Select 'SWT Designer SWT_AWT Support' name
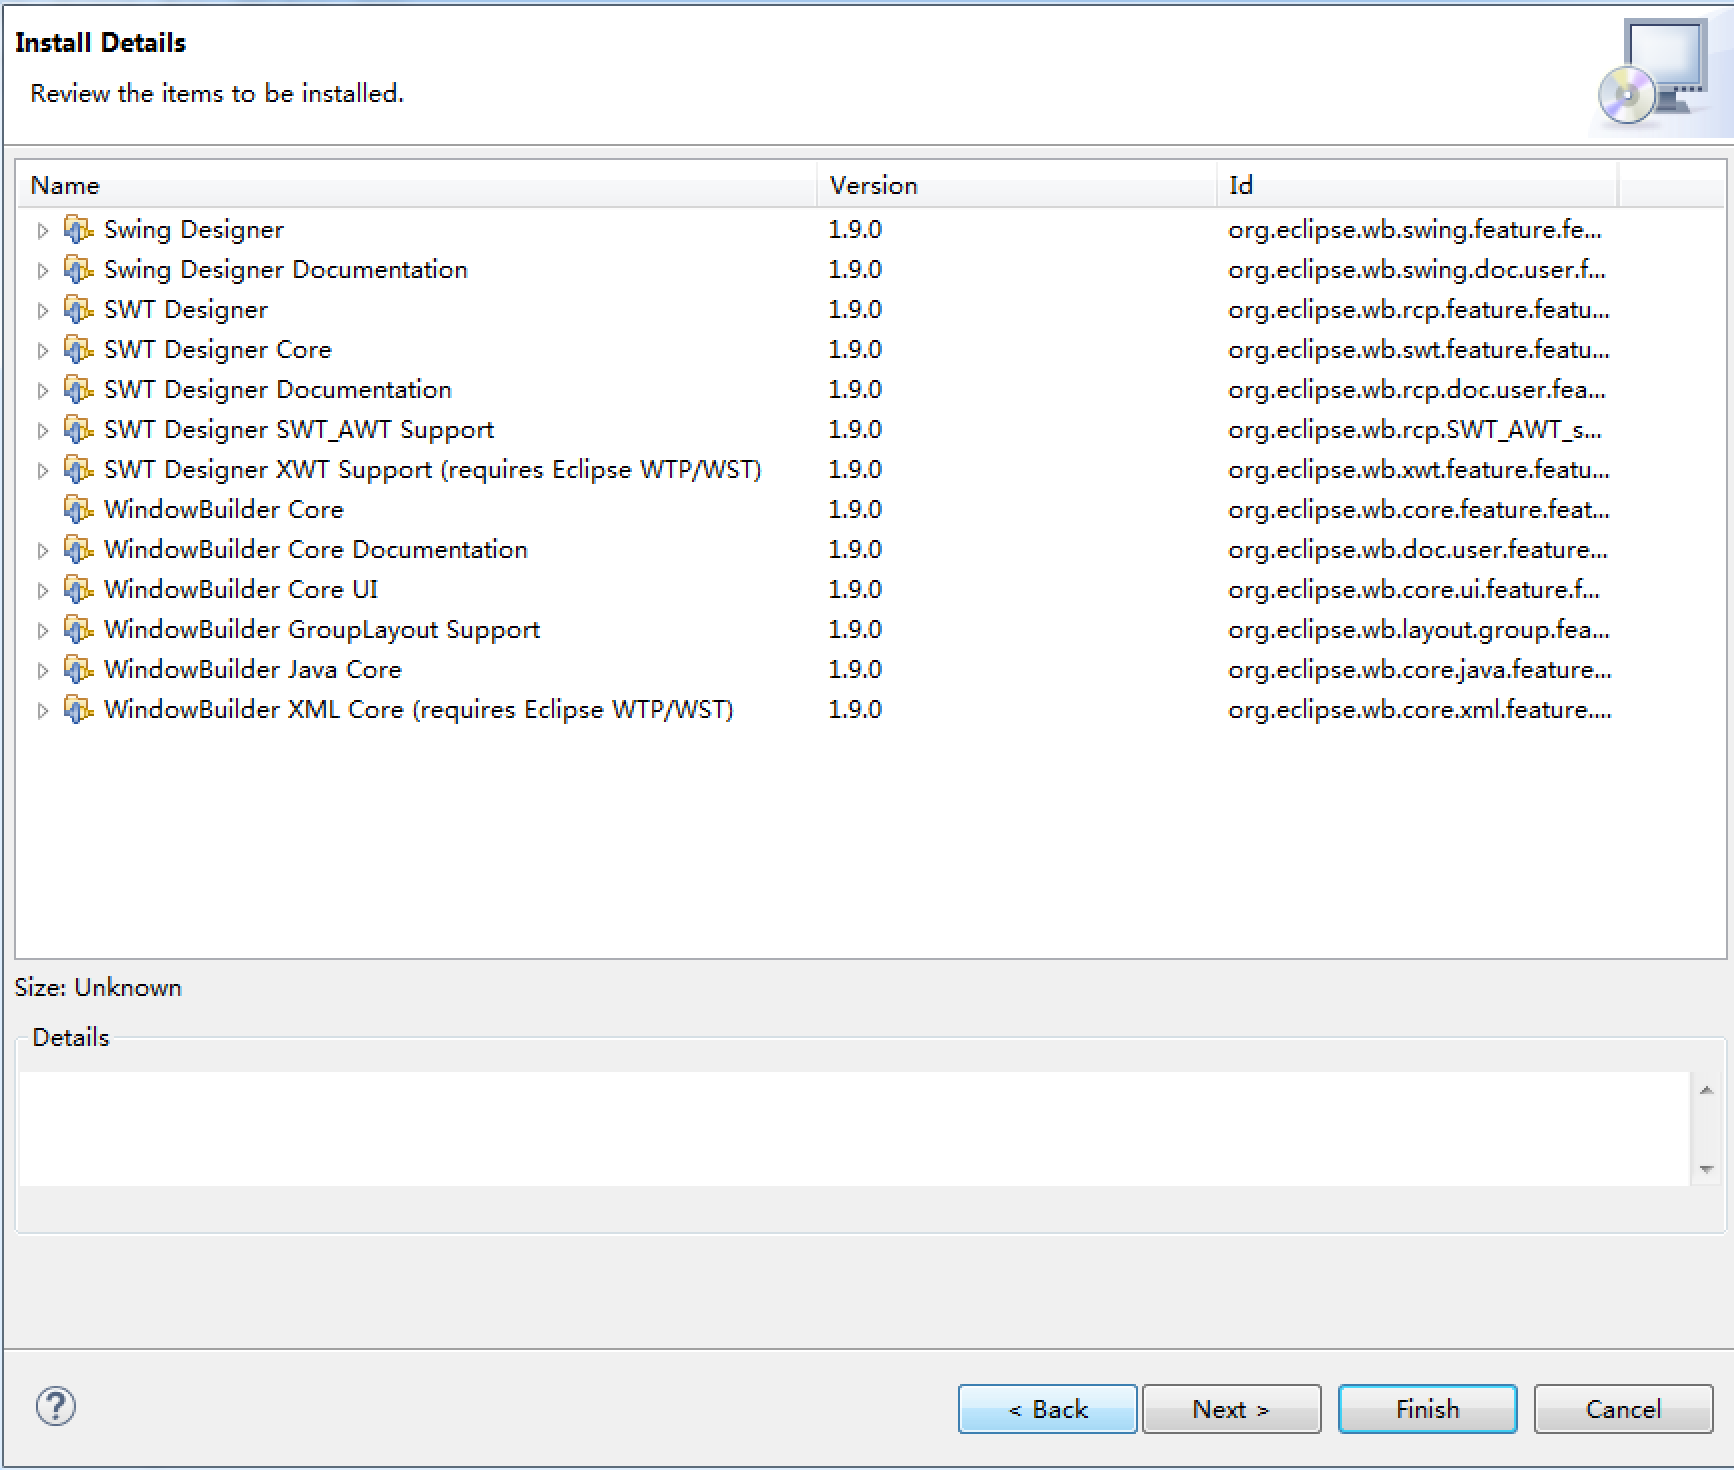The height and width of the screenshot is (1470, 1734). point(299,430)
